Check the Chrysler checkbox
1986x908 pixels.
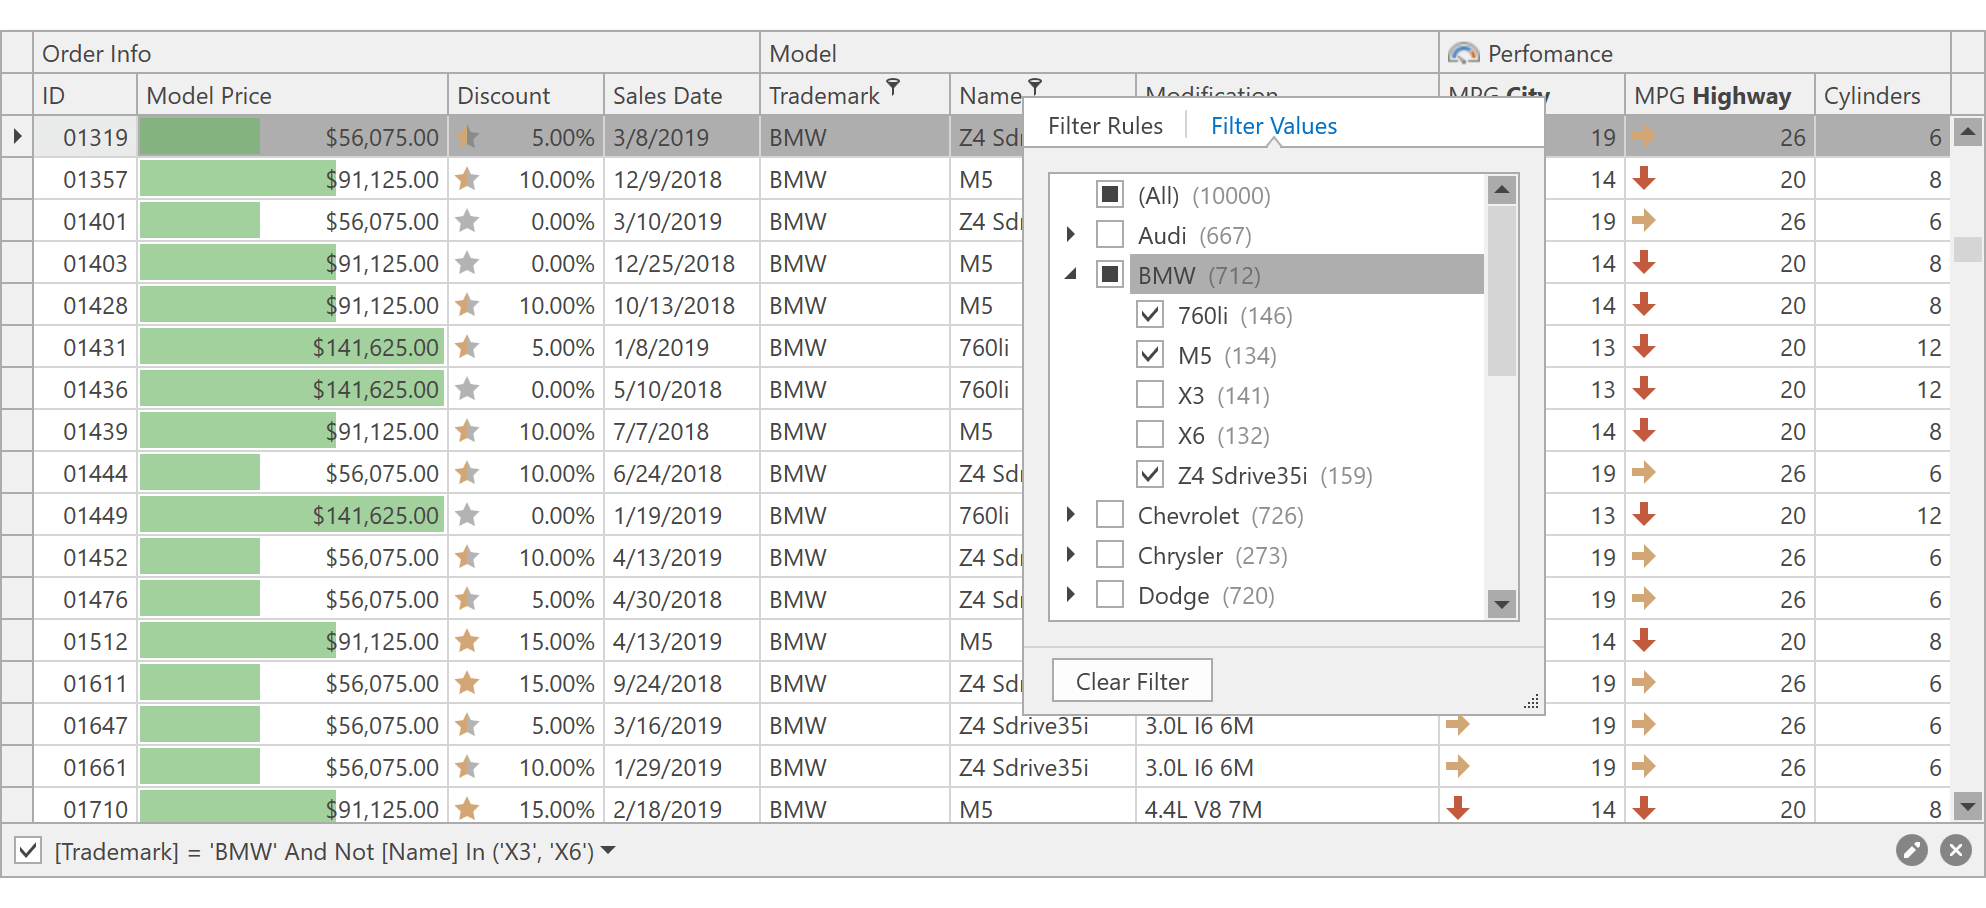coord(1110,554)
